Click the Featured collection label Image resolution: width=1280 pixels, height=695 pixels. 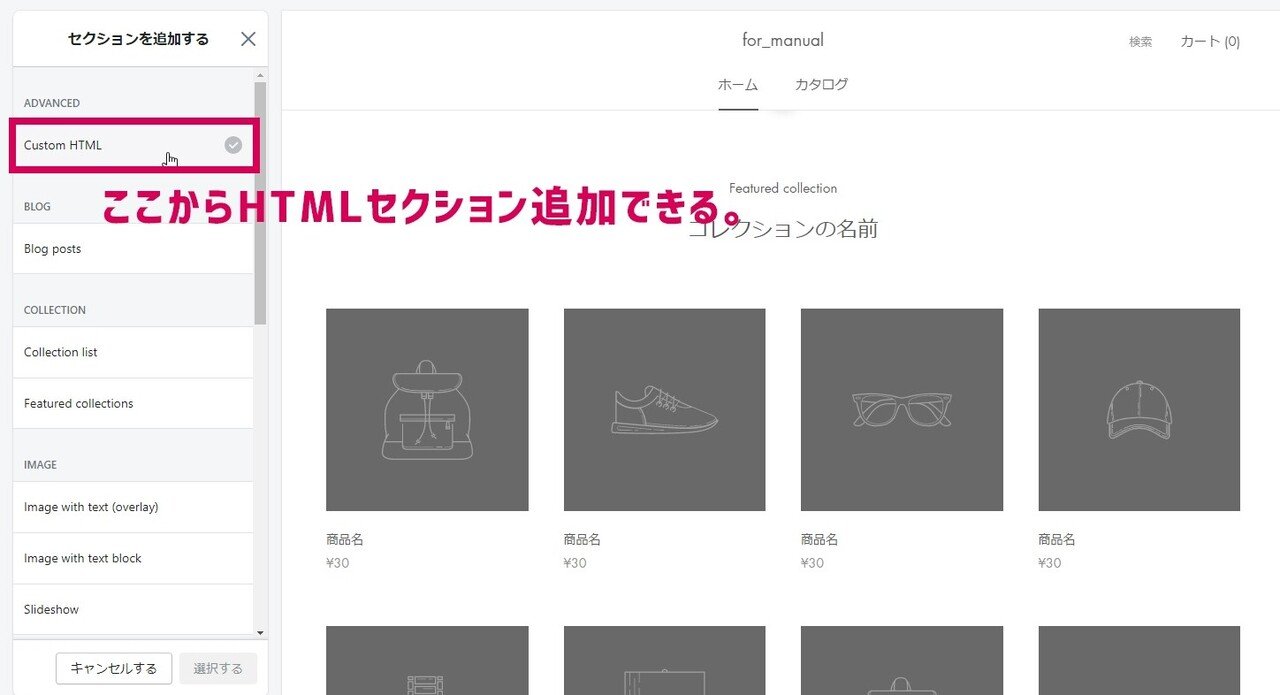(x=783, y=188)
